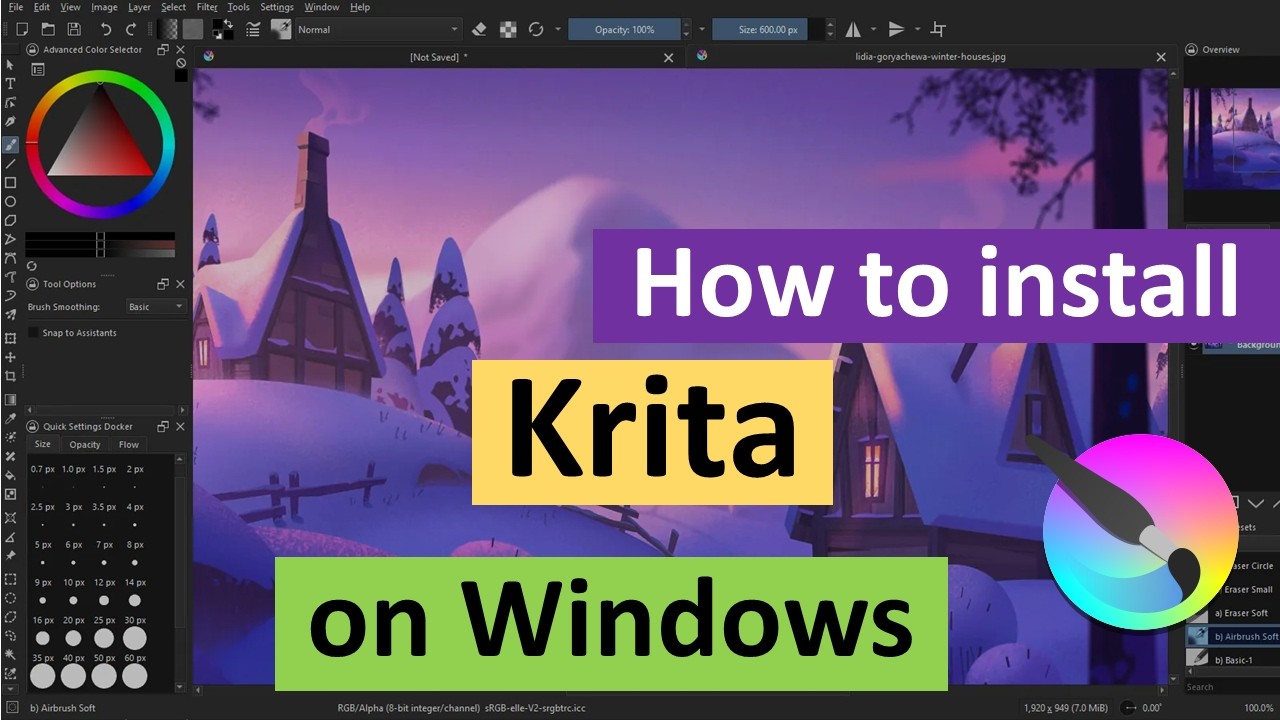Select the Calligraphy pen tool
The image size is (1280, 720).
click(11, 121)
